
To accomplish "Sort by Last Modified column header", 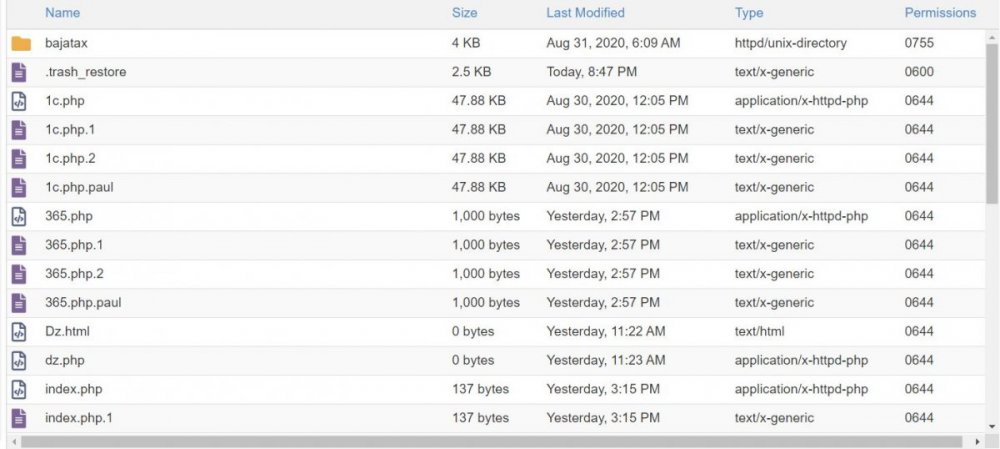I will [x=585, y=13].
